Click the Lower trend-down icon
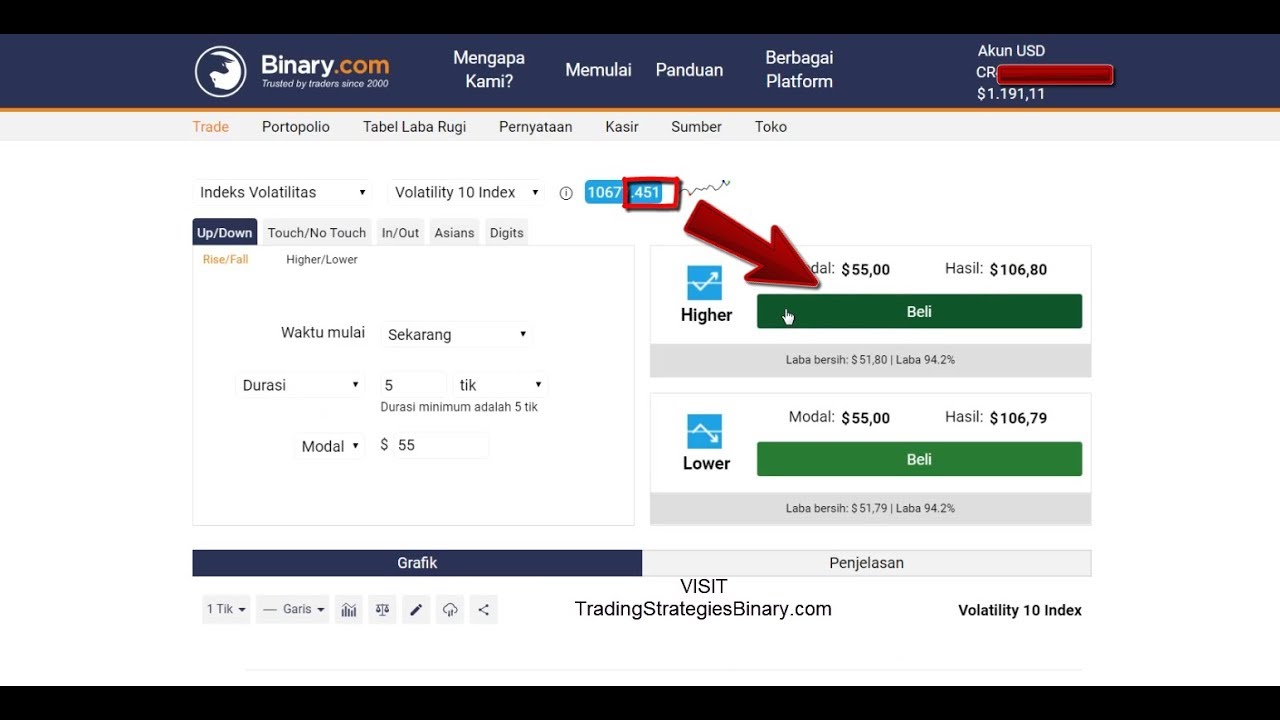 point(704,432)
